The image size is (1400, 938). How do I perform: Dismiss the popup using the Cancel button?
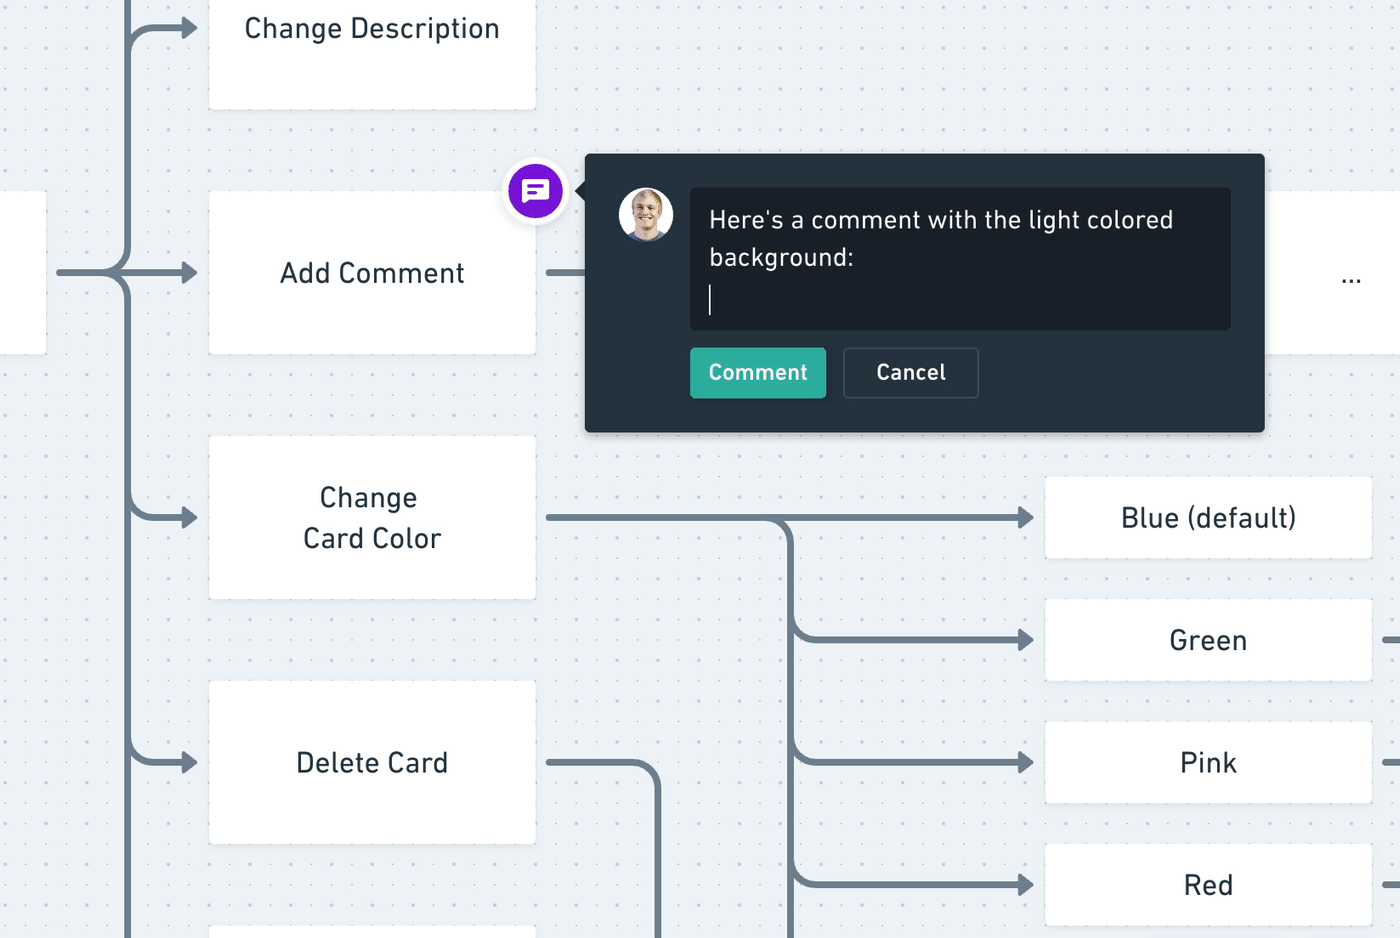(x=910, y=372)
